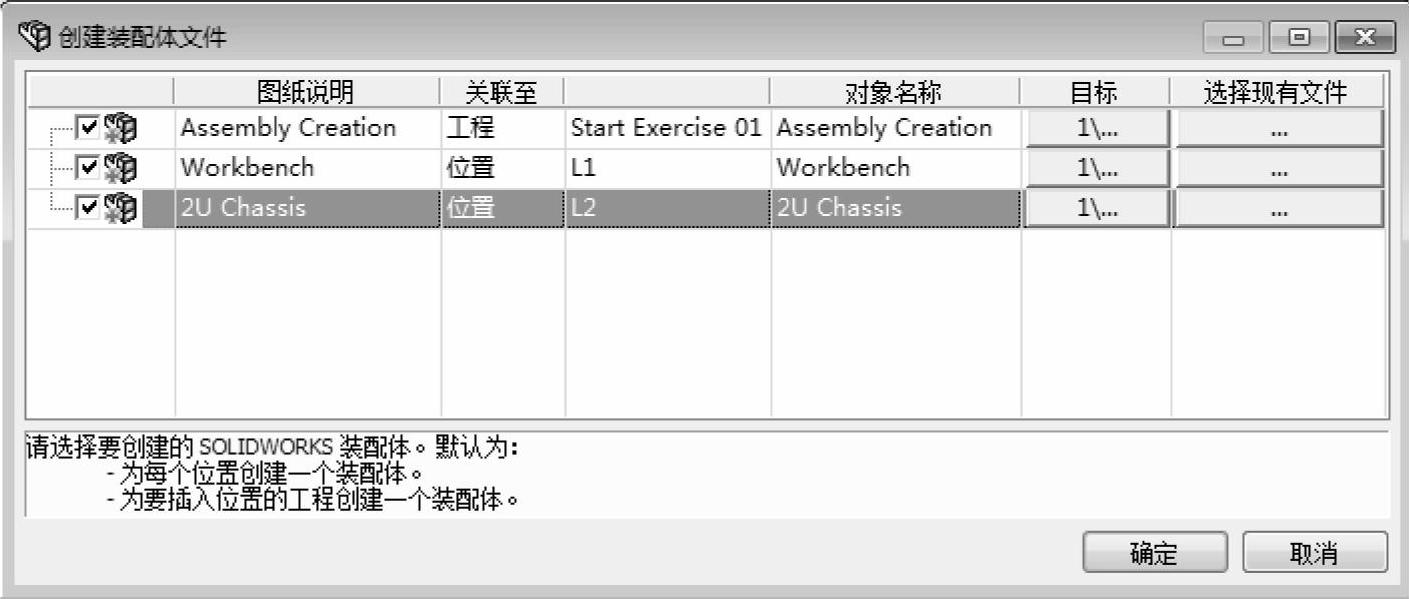Select the Start Exercise 01 cell
Viewport: 1409px width, 599px height.
666,128
